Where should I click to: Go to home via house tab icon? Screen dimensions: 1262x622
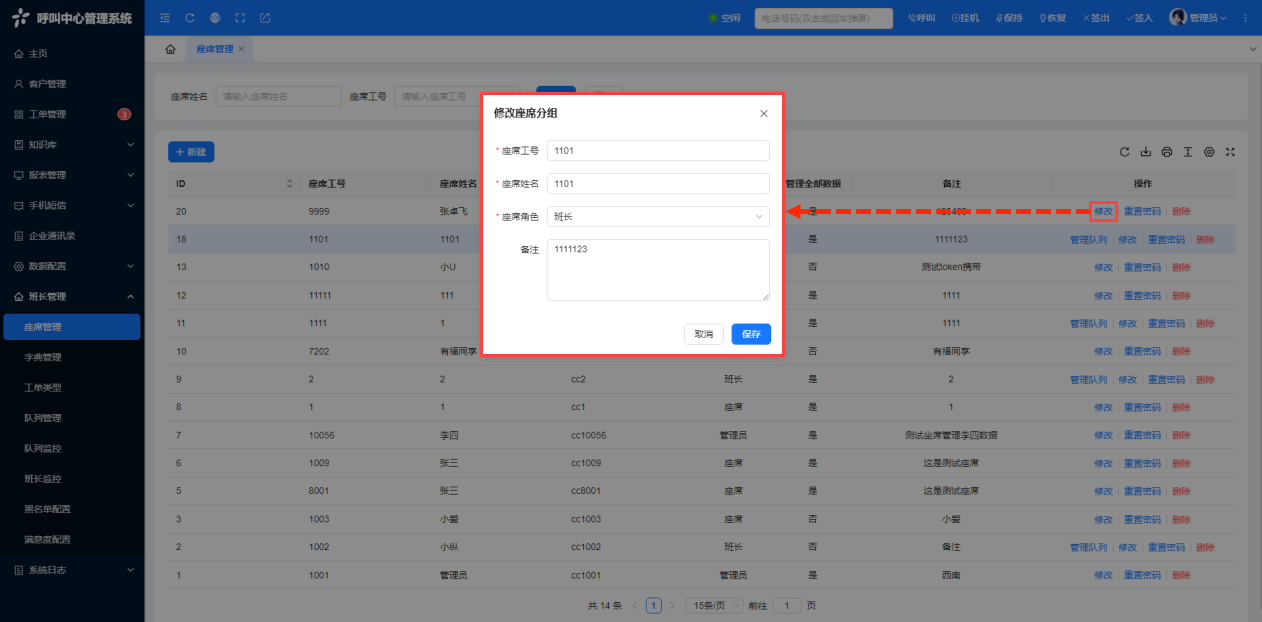170,49
